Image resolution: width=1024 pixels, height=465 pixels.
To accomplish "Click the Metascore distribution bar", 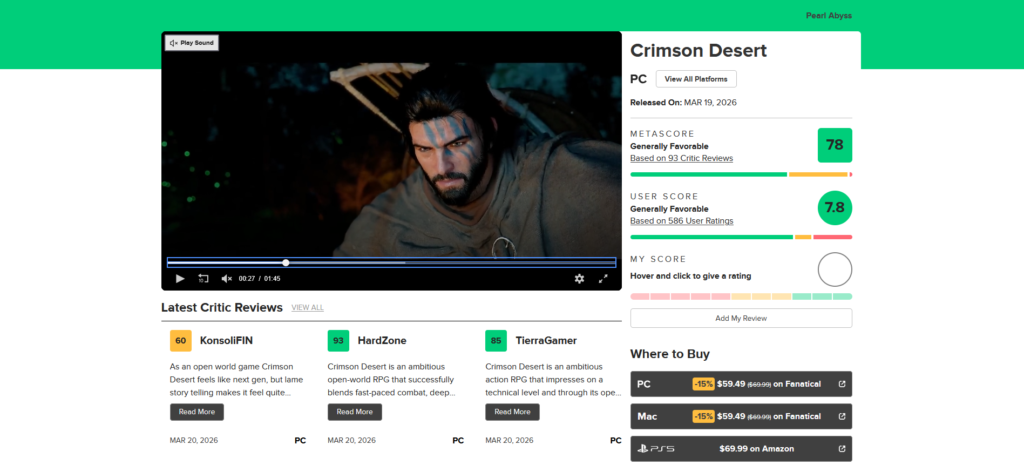I will click(x=741, y=174).
